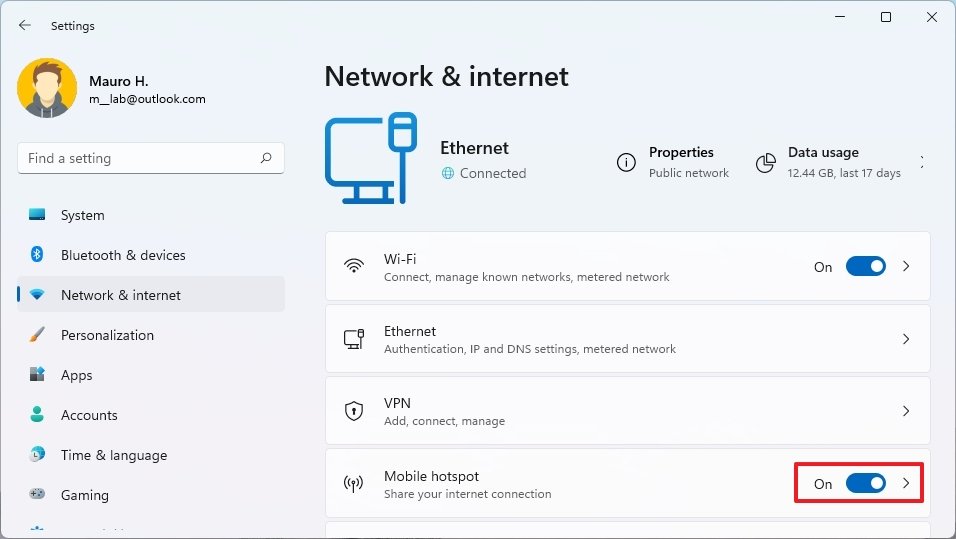The image size is (956, 539).
Task: Open Ethernet Properties link
Action: (x=681, y=153)
